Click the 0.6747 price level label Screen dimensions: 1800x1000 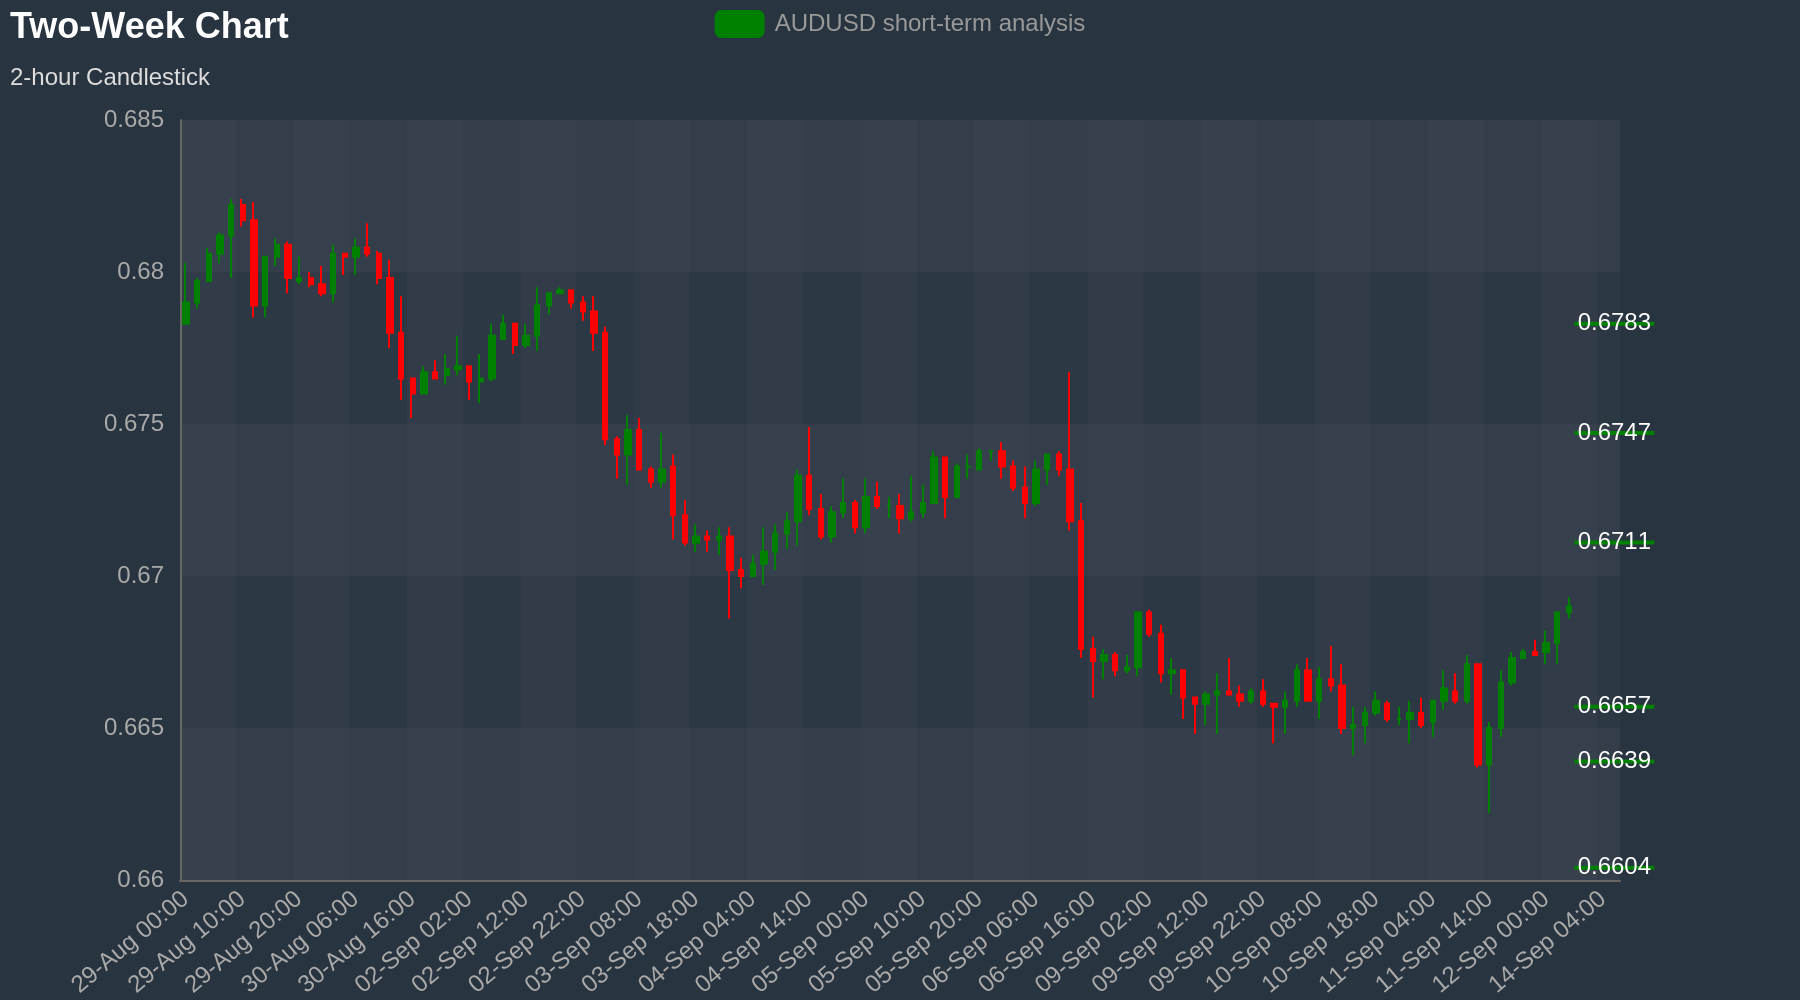[x=1614, y=432]
